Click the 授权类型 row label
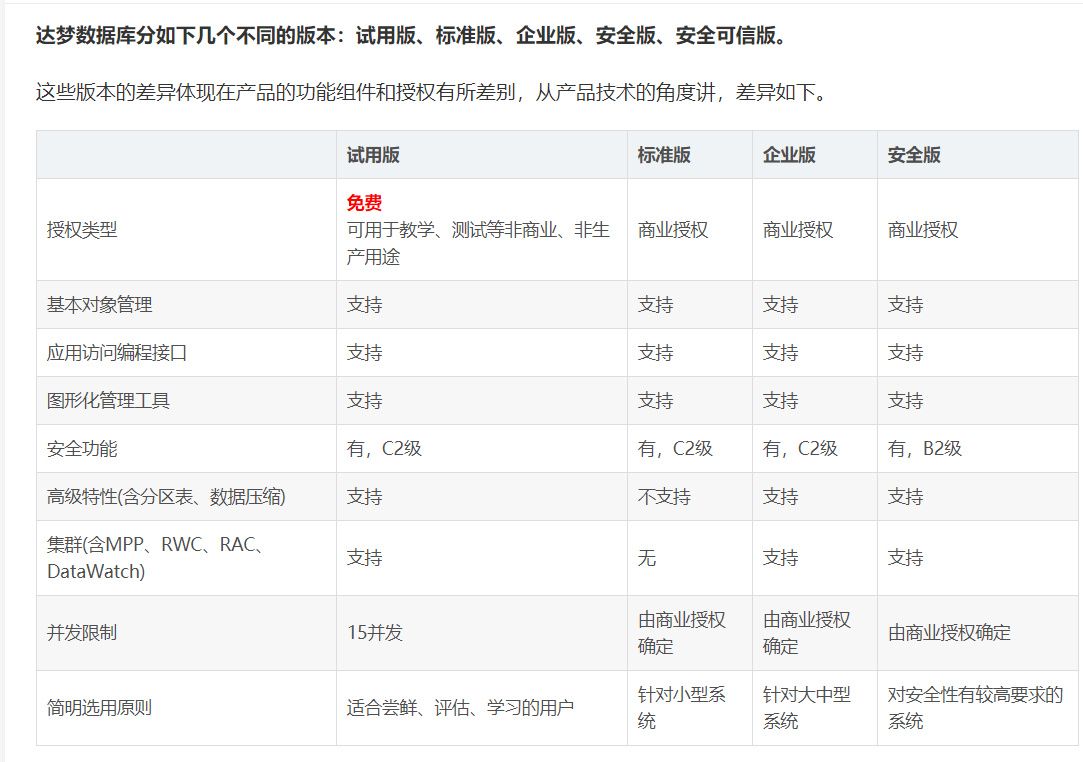The image size is (1083, 762). point(82,230)
